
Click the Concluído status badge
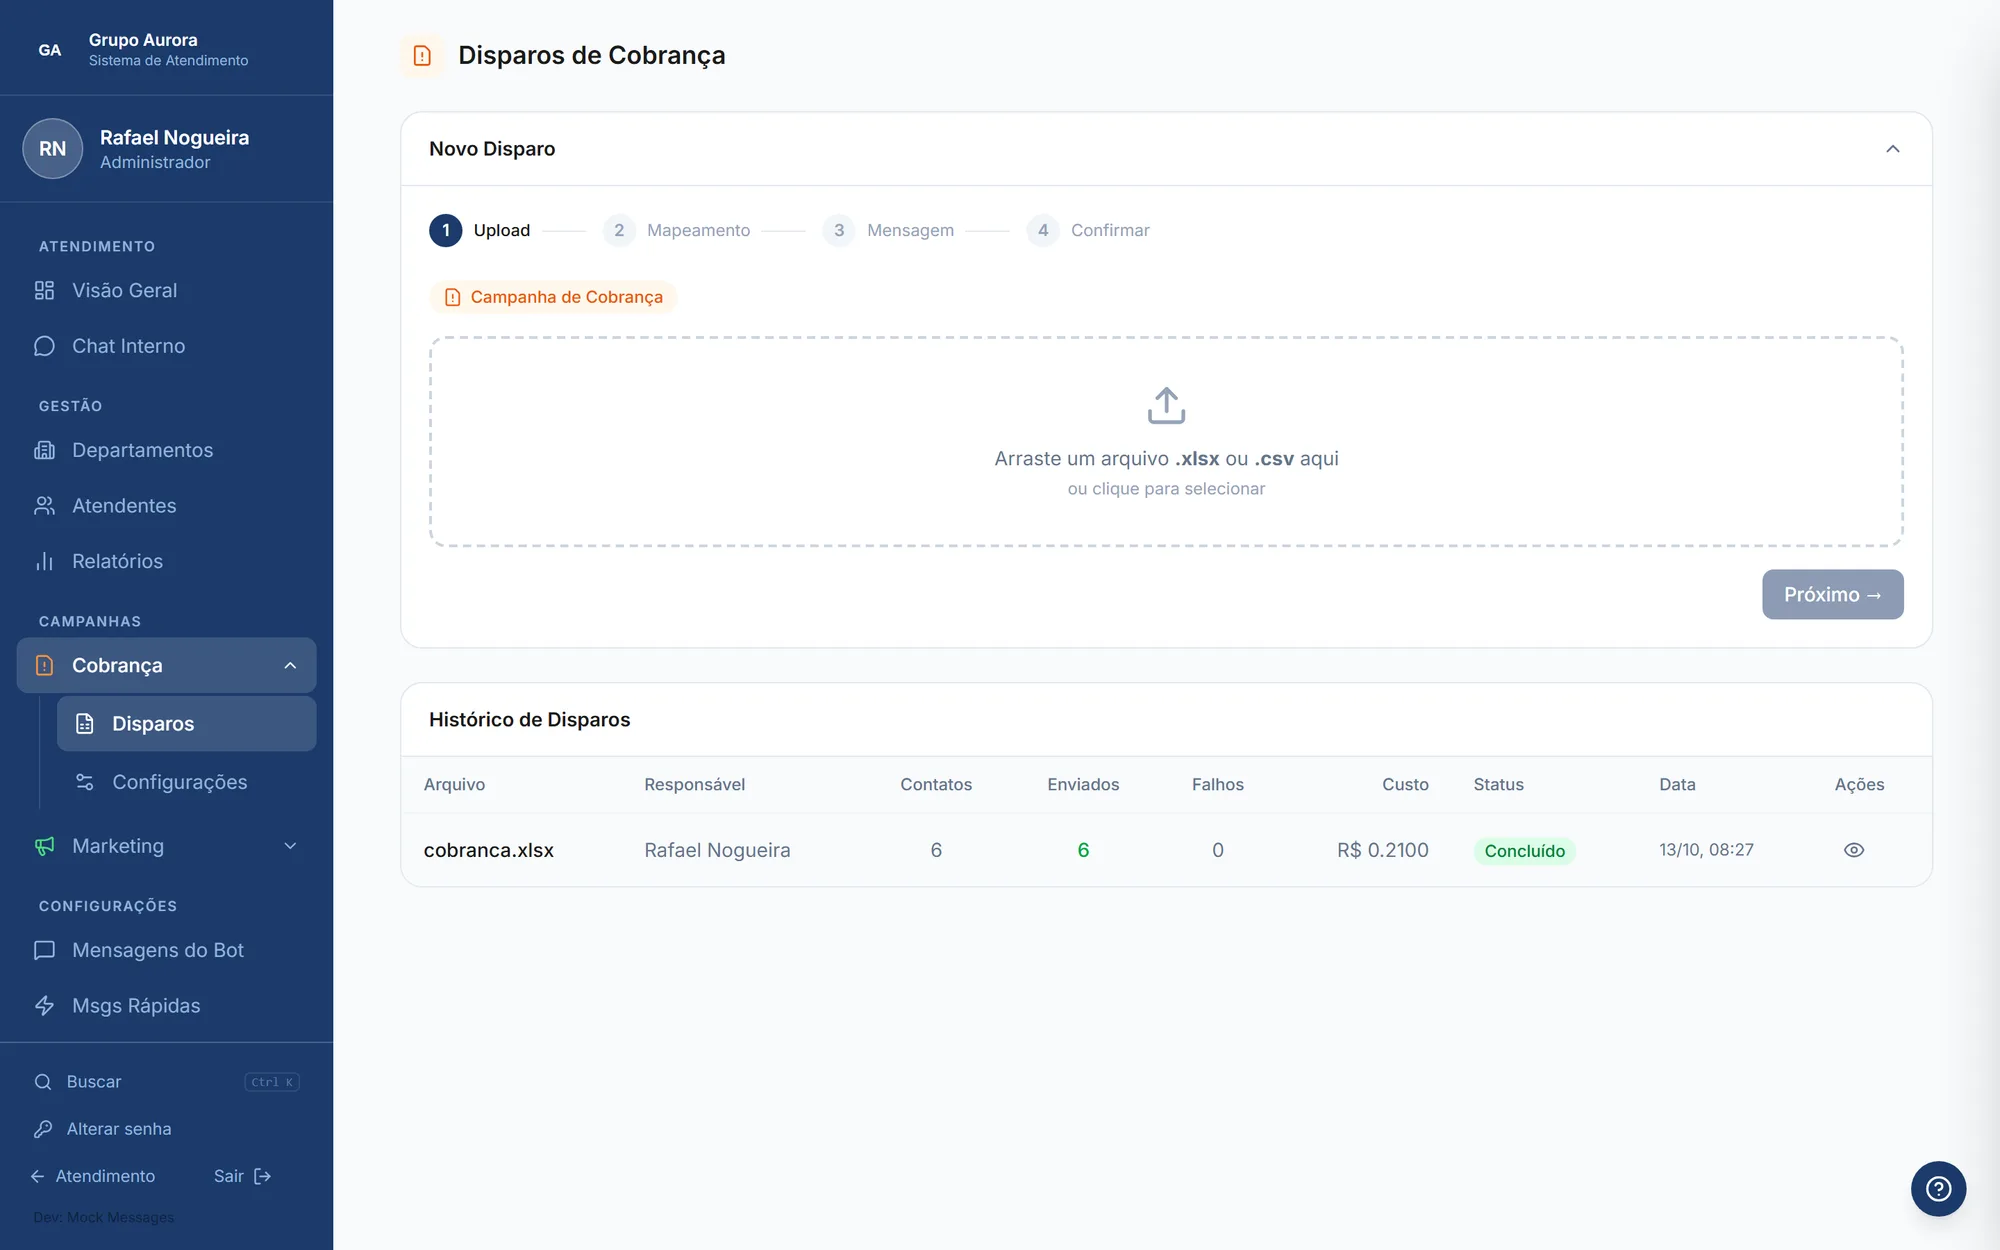1524,851
